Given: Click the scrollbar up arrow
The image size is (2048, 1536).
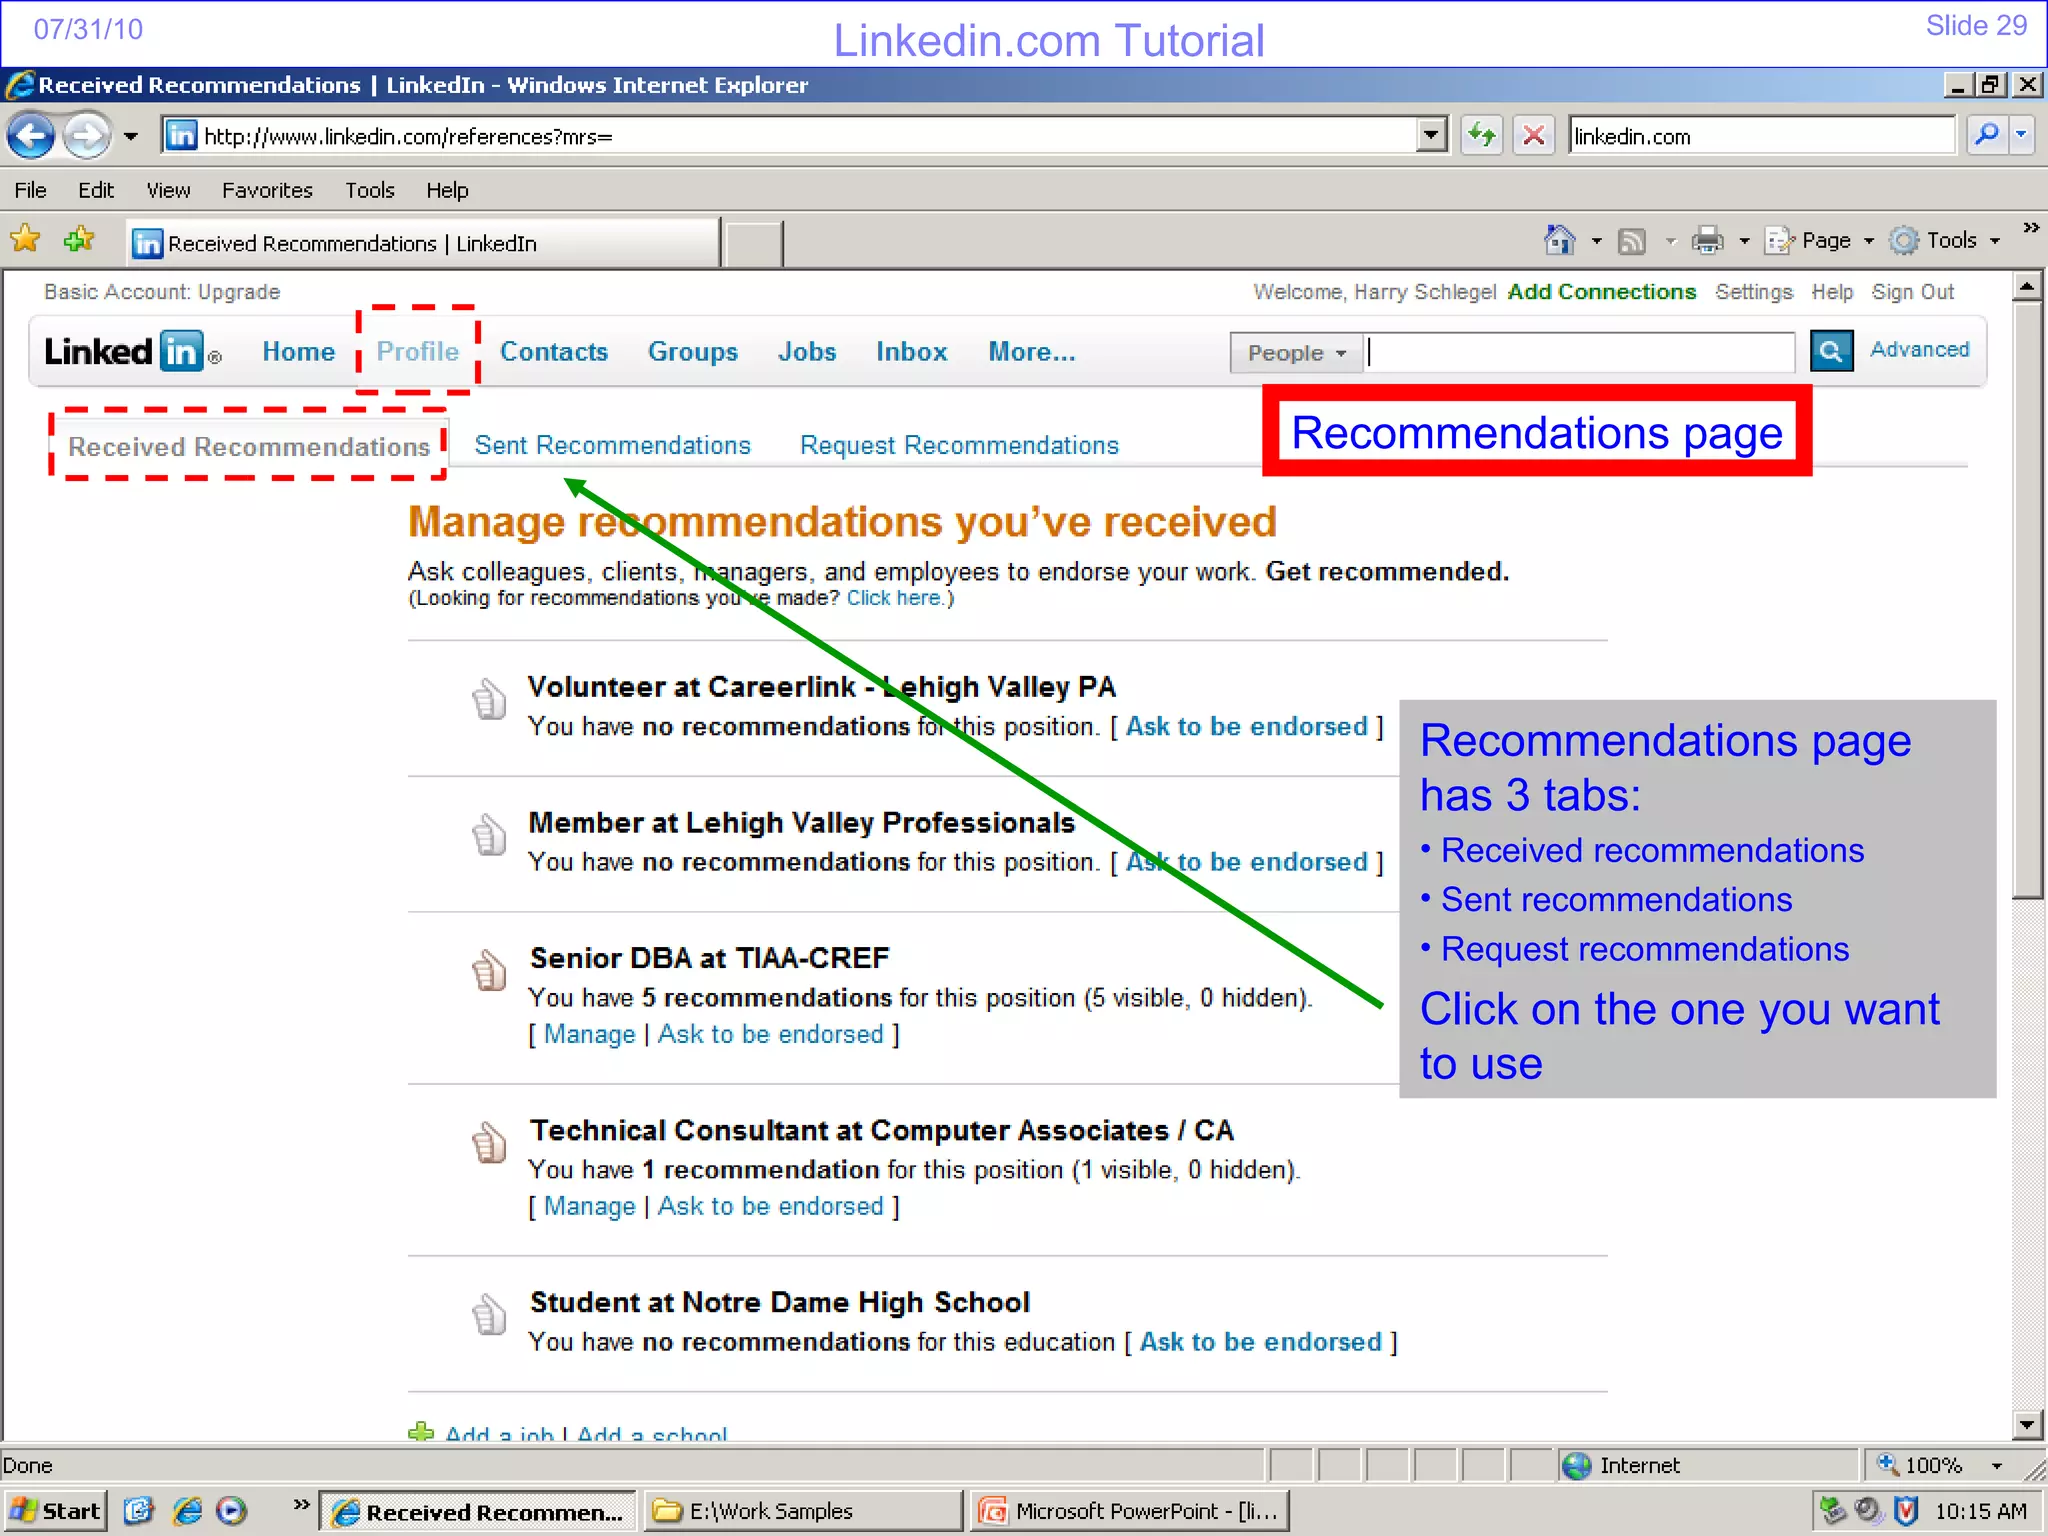Looking at the screenshot, I should [x=2027, y=287].
